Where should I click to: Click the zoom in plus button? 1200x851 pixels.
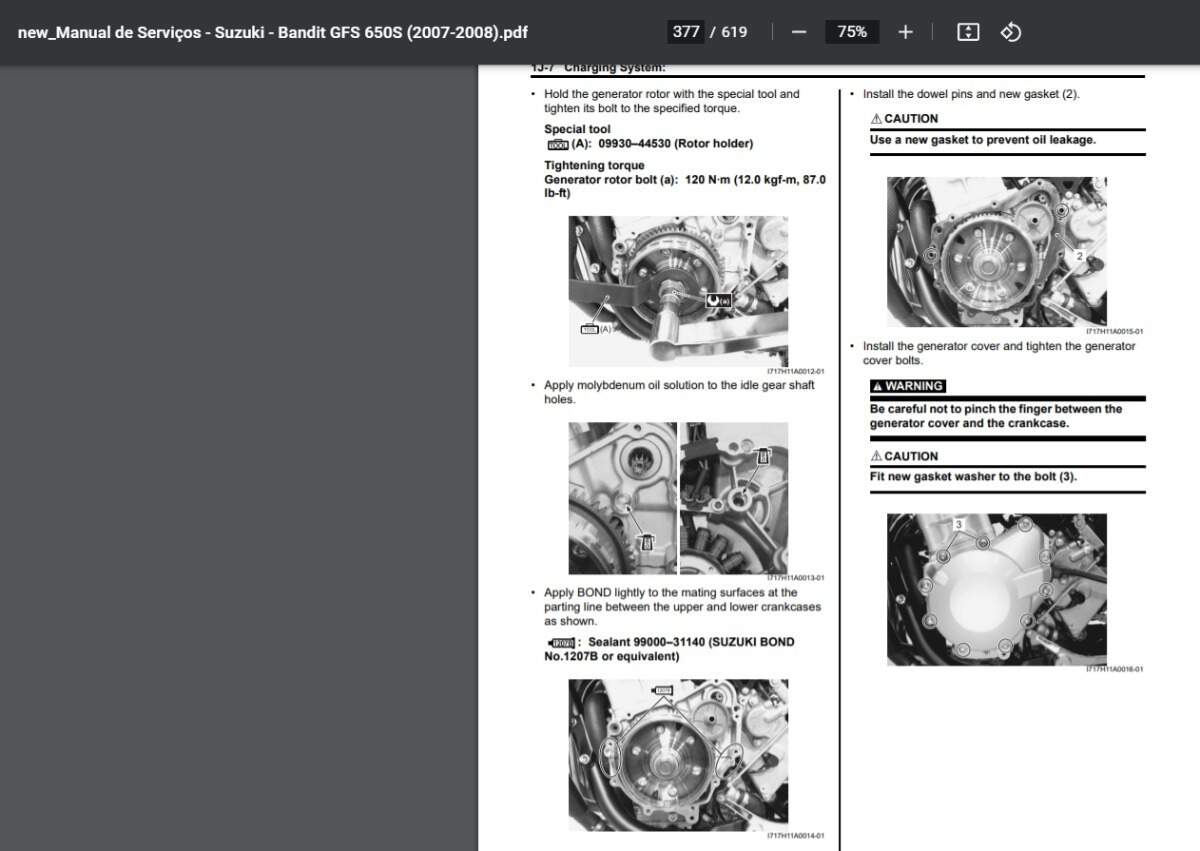[905, 32]
